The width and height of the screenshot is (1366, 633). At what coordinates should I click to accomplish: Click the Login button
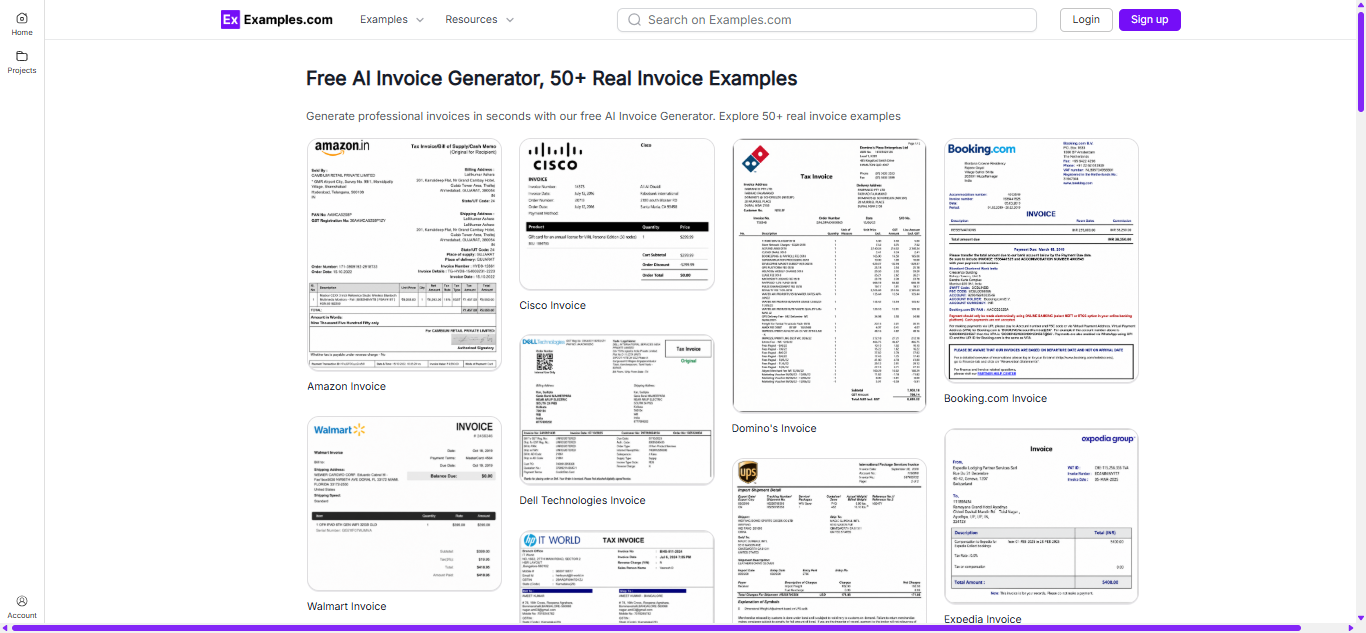(x=1086, y=20)
